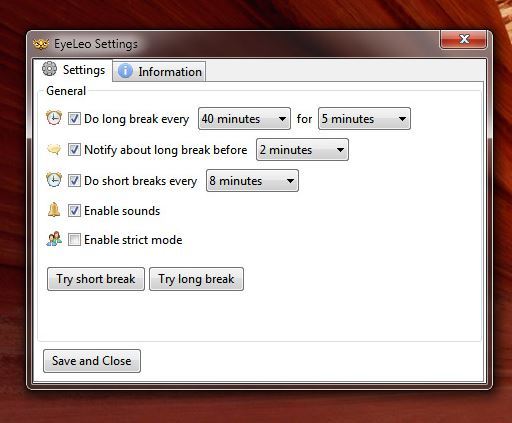
Task: Click the Try short break button
Action: pos(96,279)
